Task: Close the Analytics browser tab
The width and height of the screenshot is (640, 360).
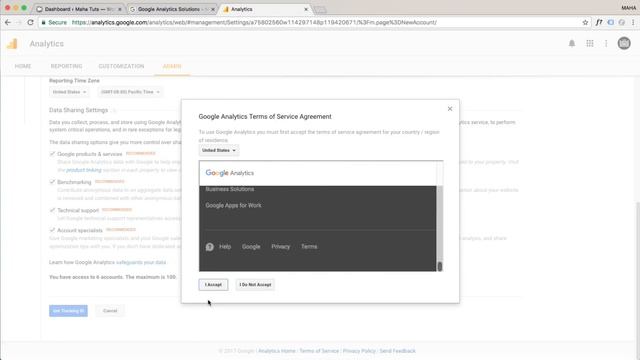Action: coord(306,9)
